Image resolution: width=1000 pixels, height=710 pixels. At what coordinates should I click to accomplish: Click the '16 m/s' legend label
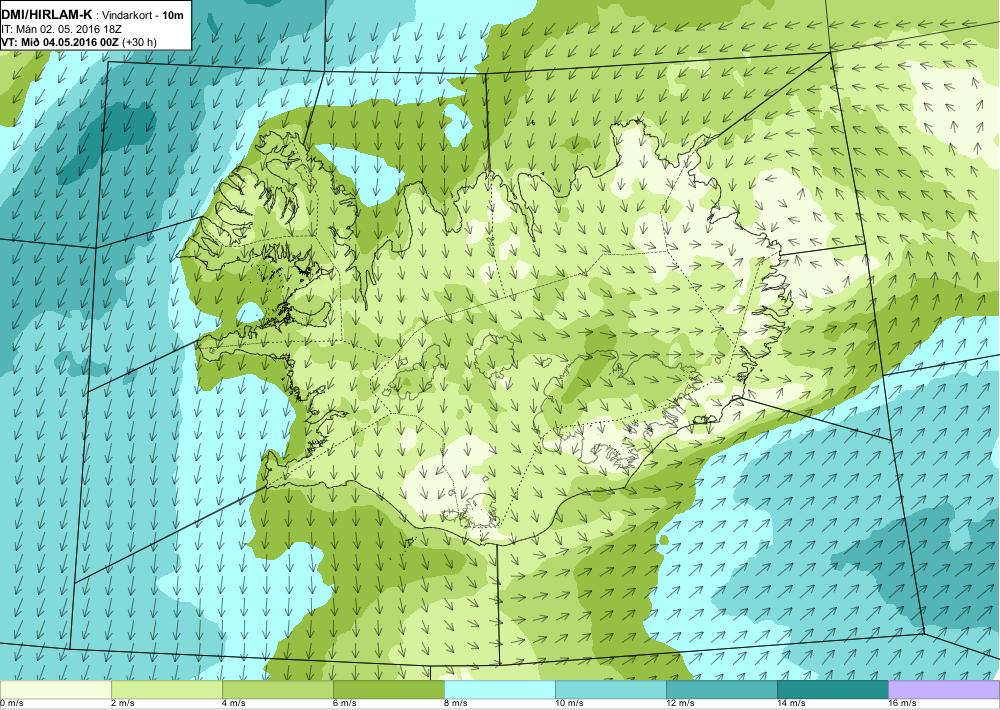[x=902, y=704]
